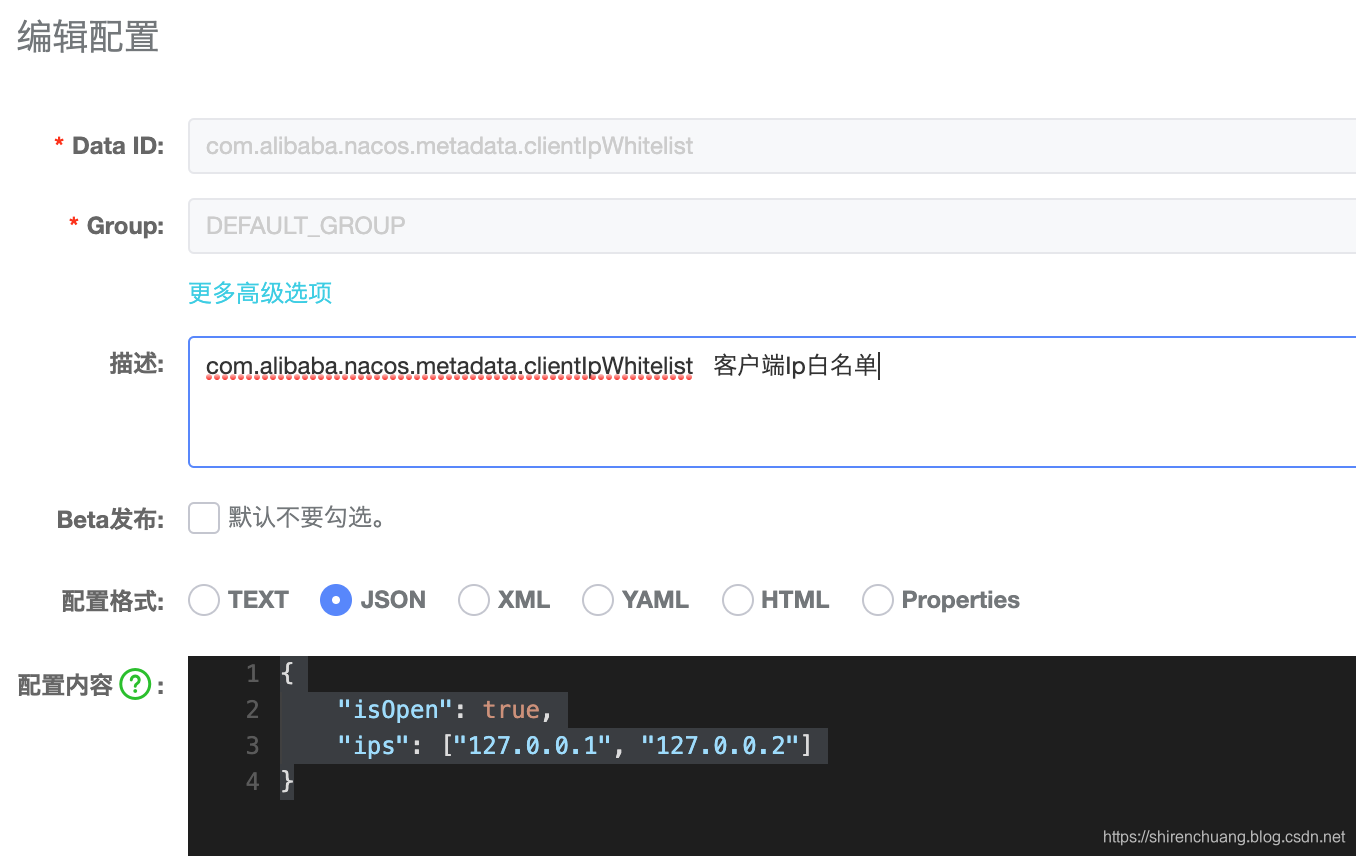Choose the Properties format radio button
The image size is (1356, 856).
point(878,600)
